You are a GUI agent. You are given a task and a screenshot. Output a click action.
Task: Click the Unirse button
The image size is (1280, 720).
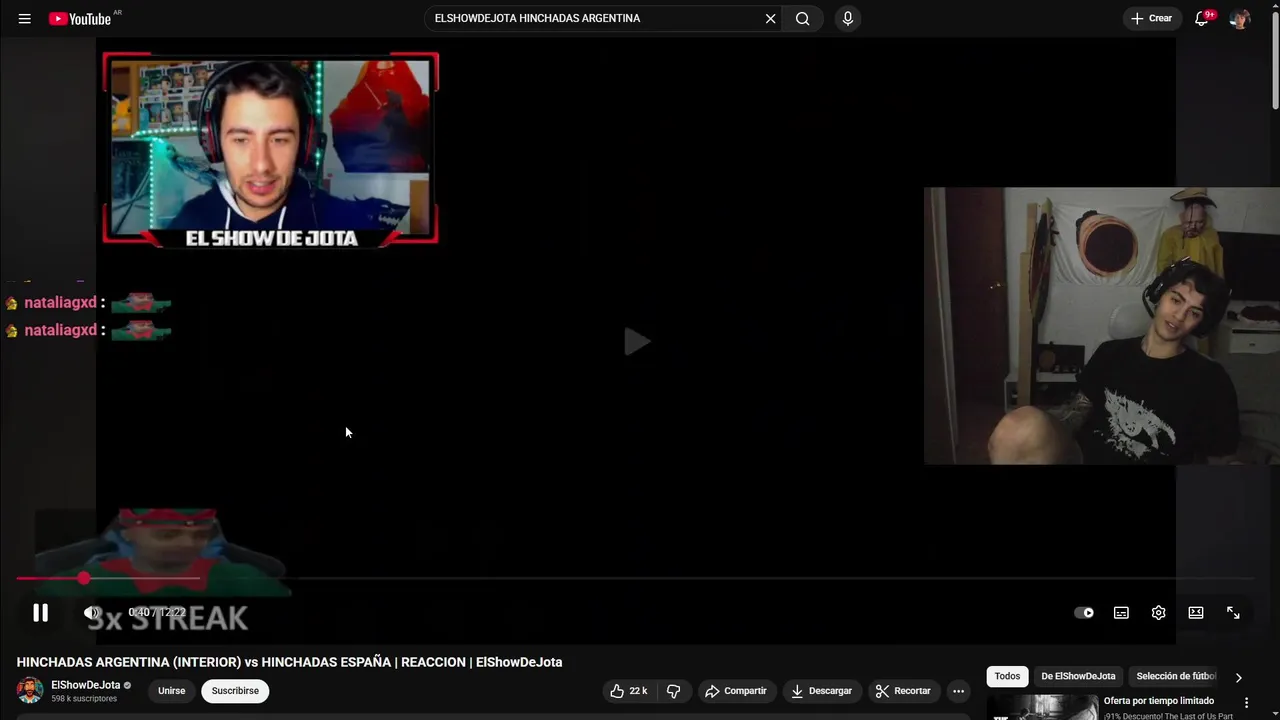[171, 691]
